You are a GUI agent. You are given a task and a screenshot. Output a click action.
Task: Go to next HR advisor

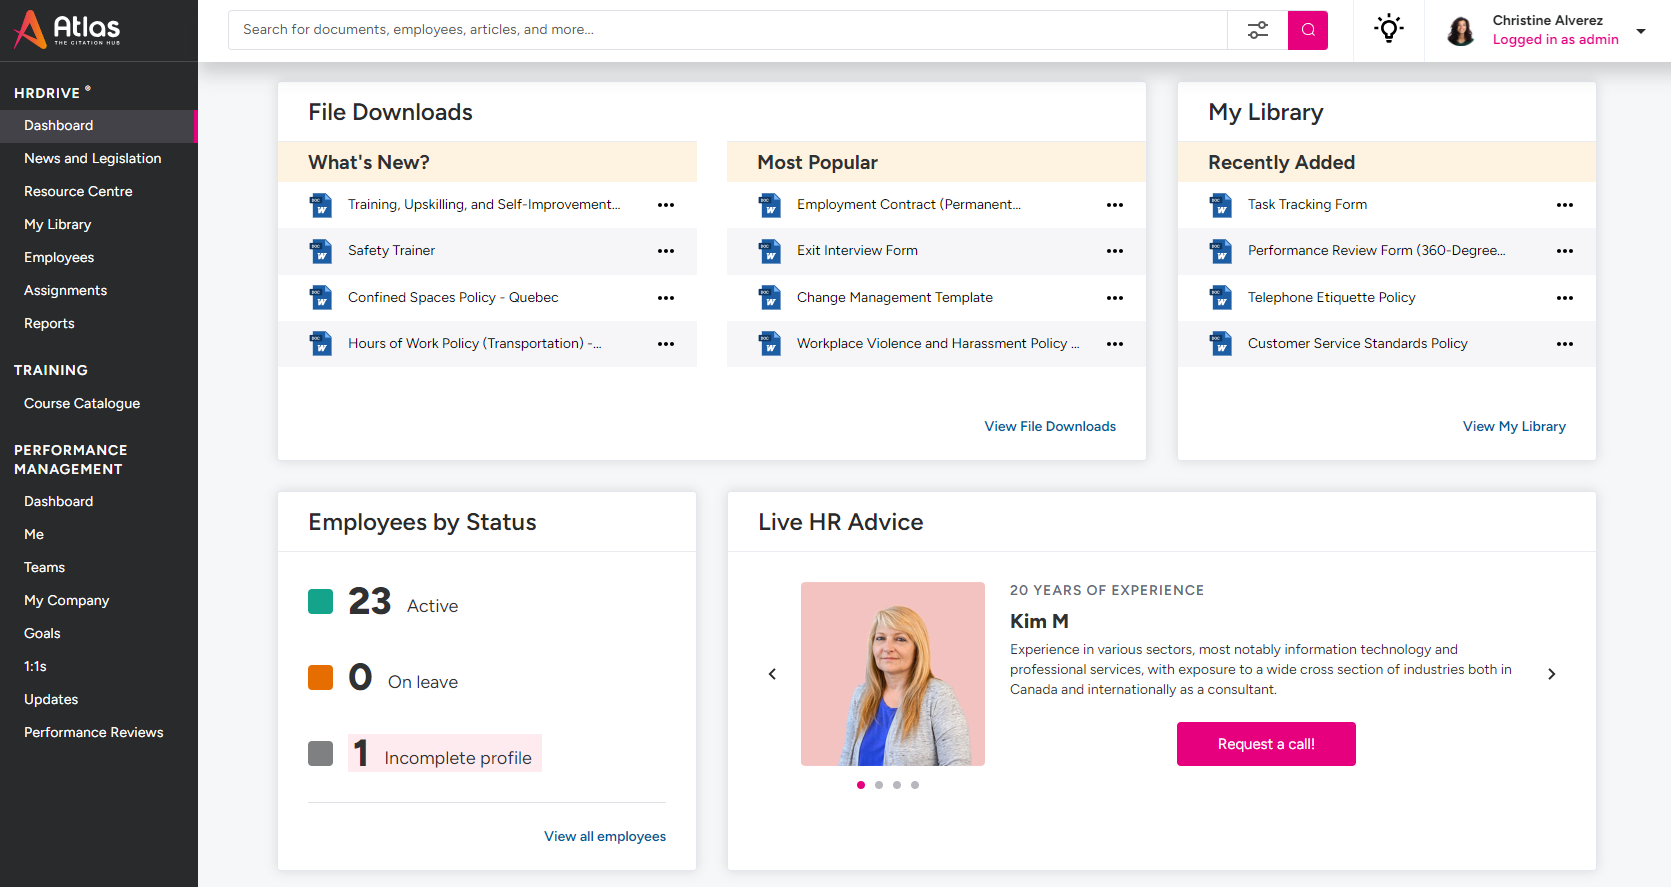tap(1551, 674)
